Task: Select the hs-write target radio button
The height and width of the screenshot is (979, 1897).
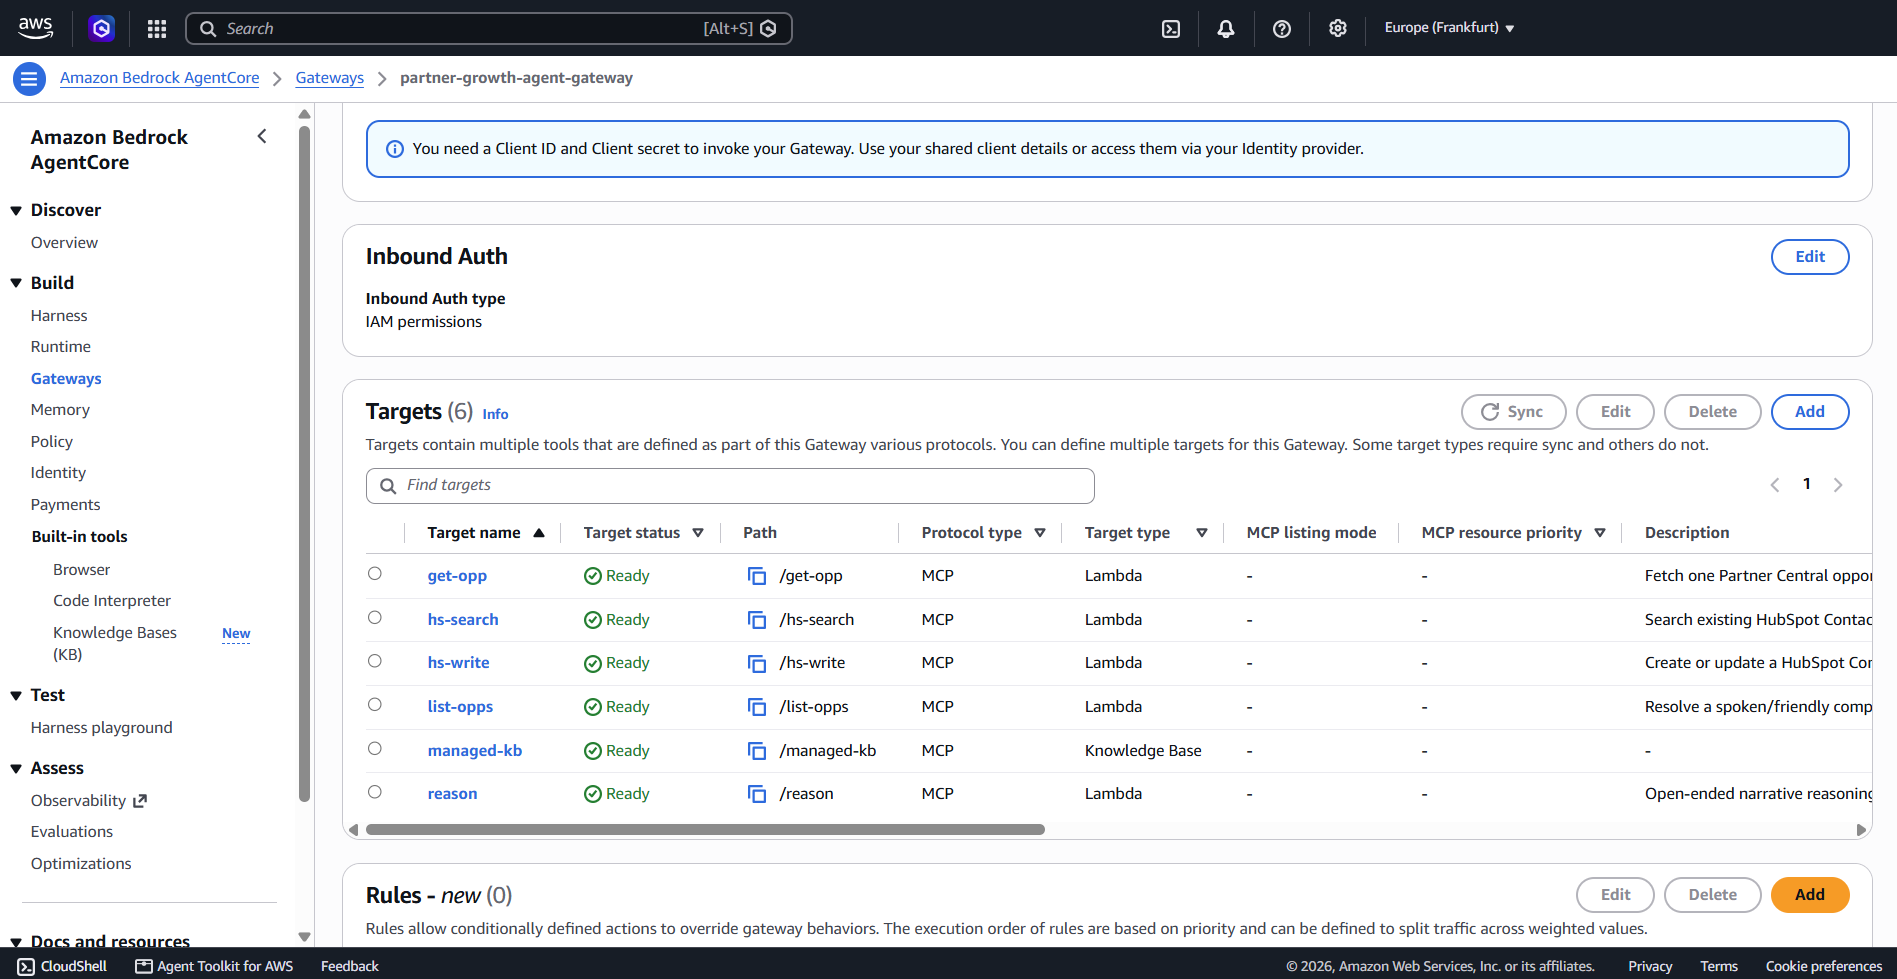Action: pyautogui.click(x=375, y=661)
